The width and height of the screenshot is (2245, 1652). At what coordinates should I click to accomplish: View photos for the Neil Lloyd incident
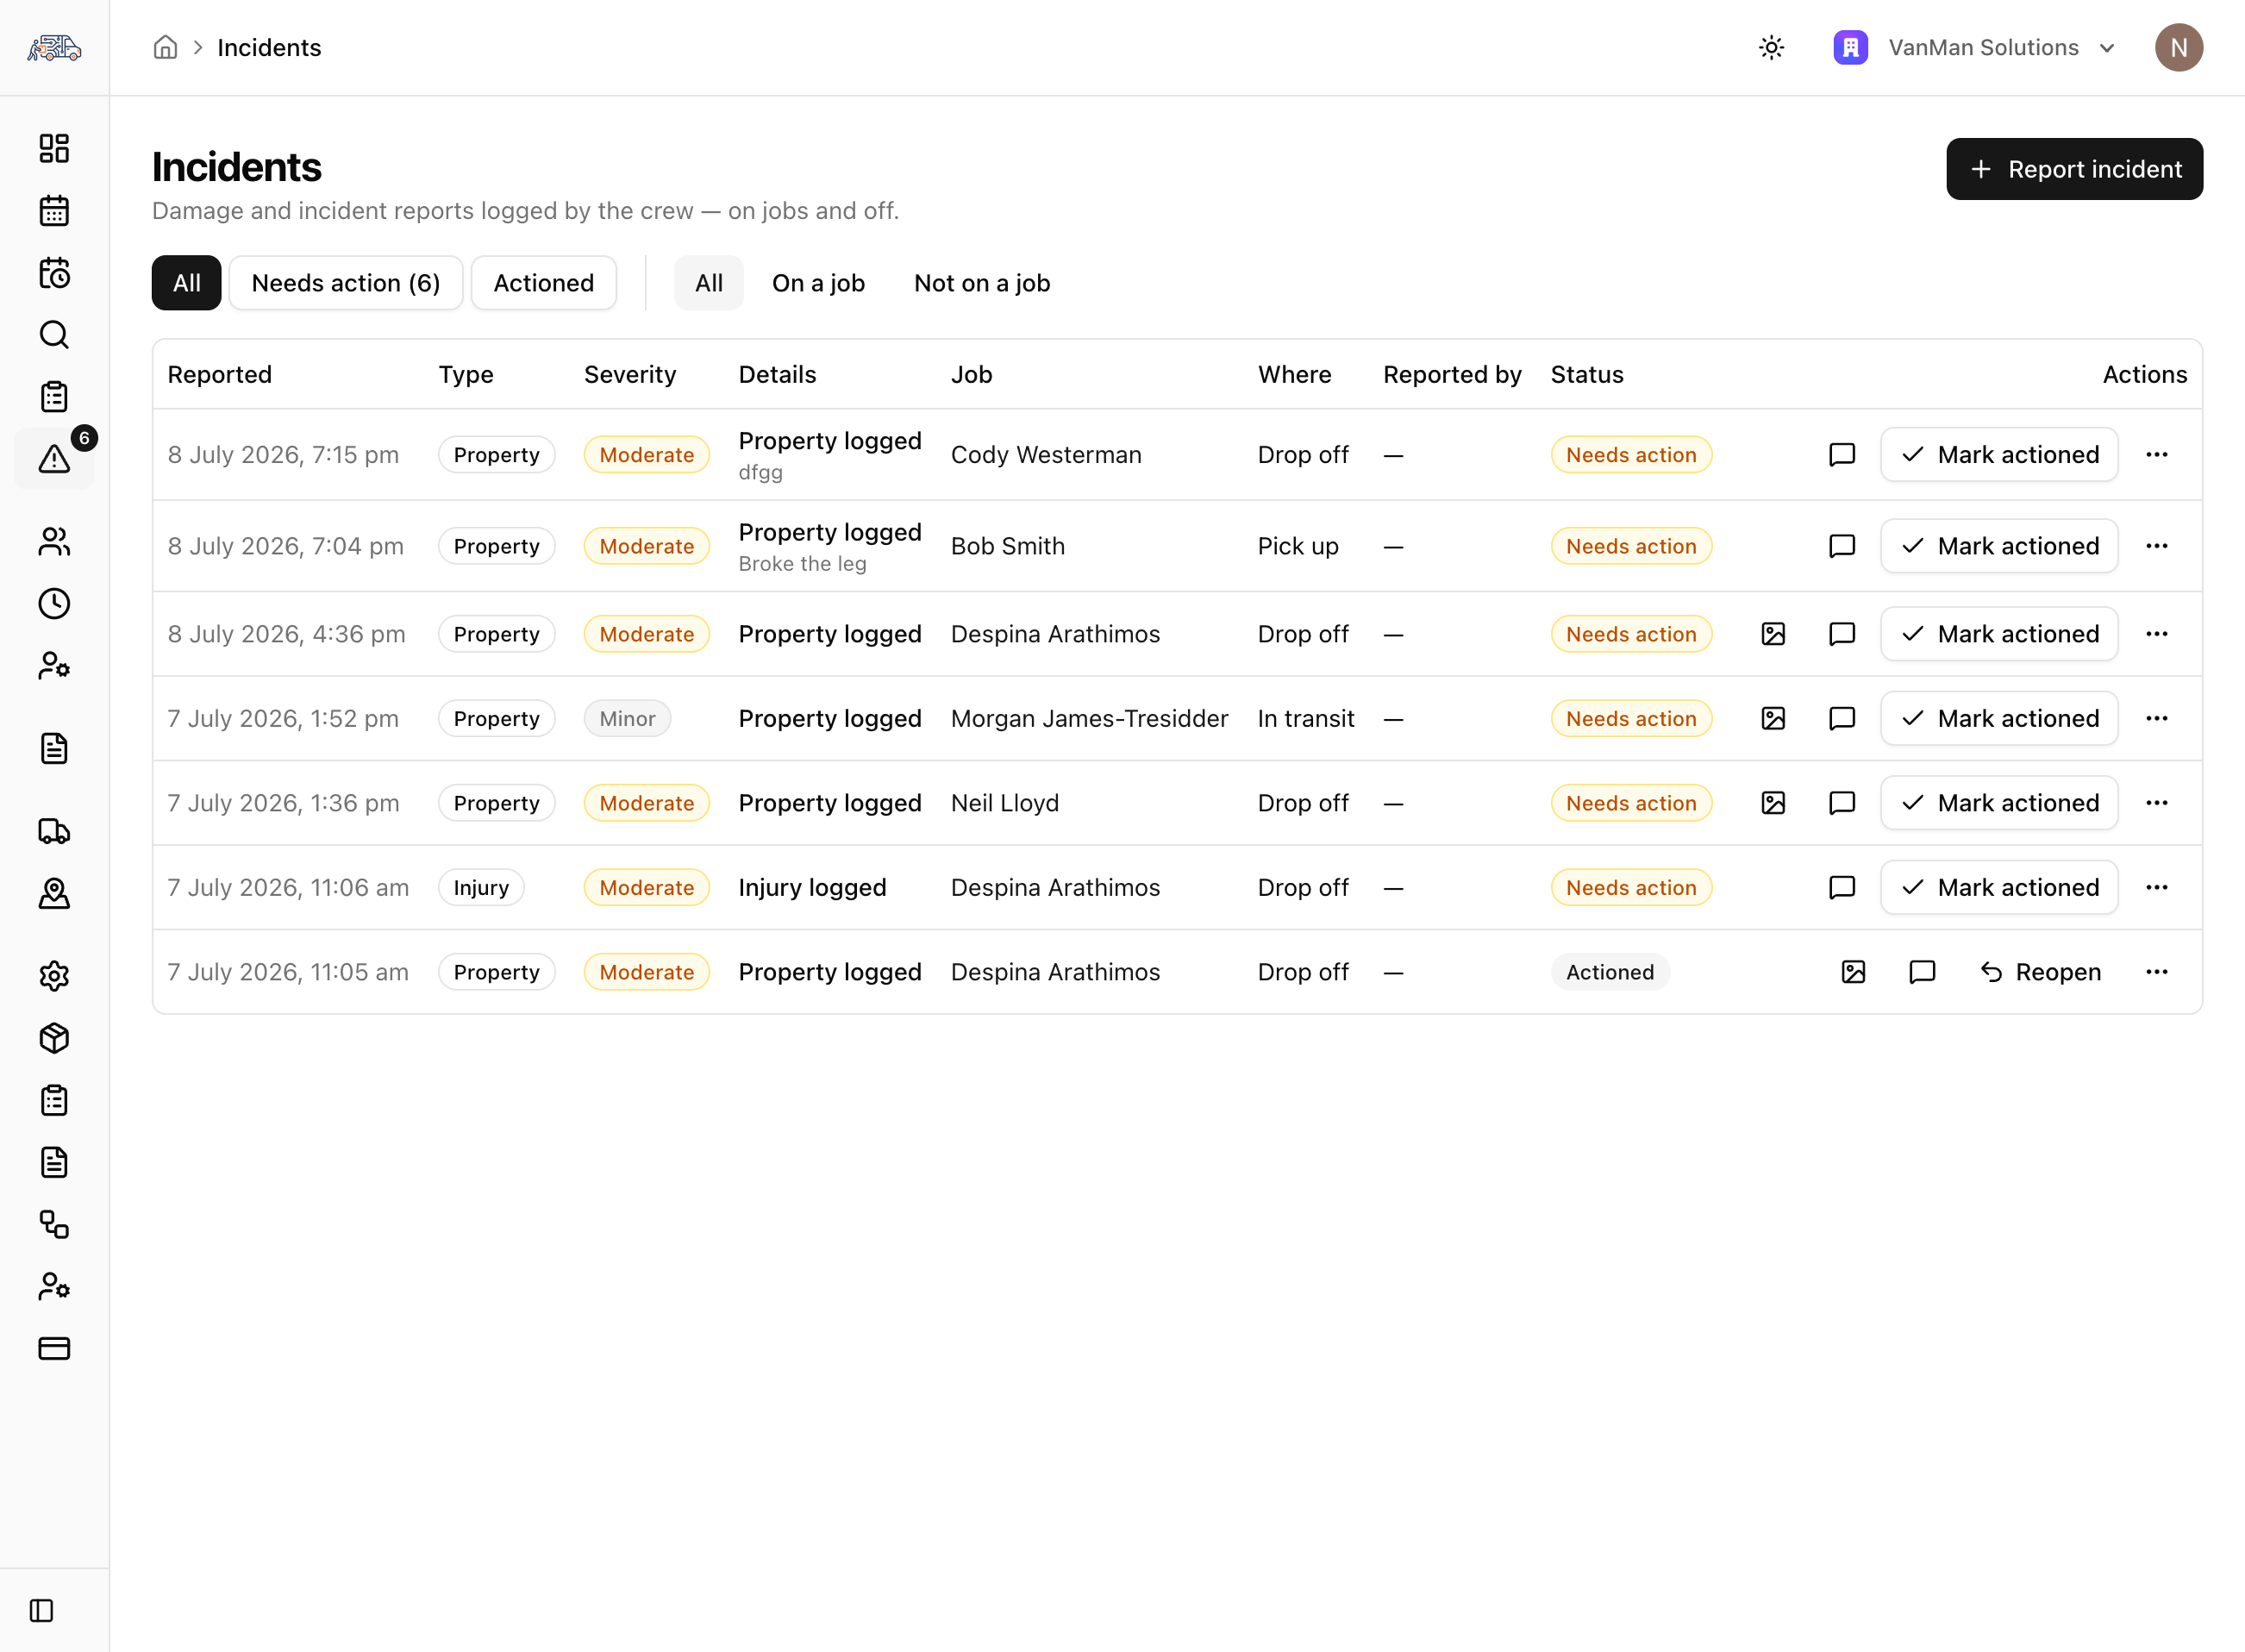(x=1772, y=803)
